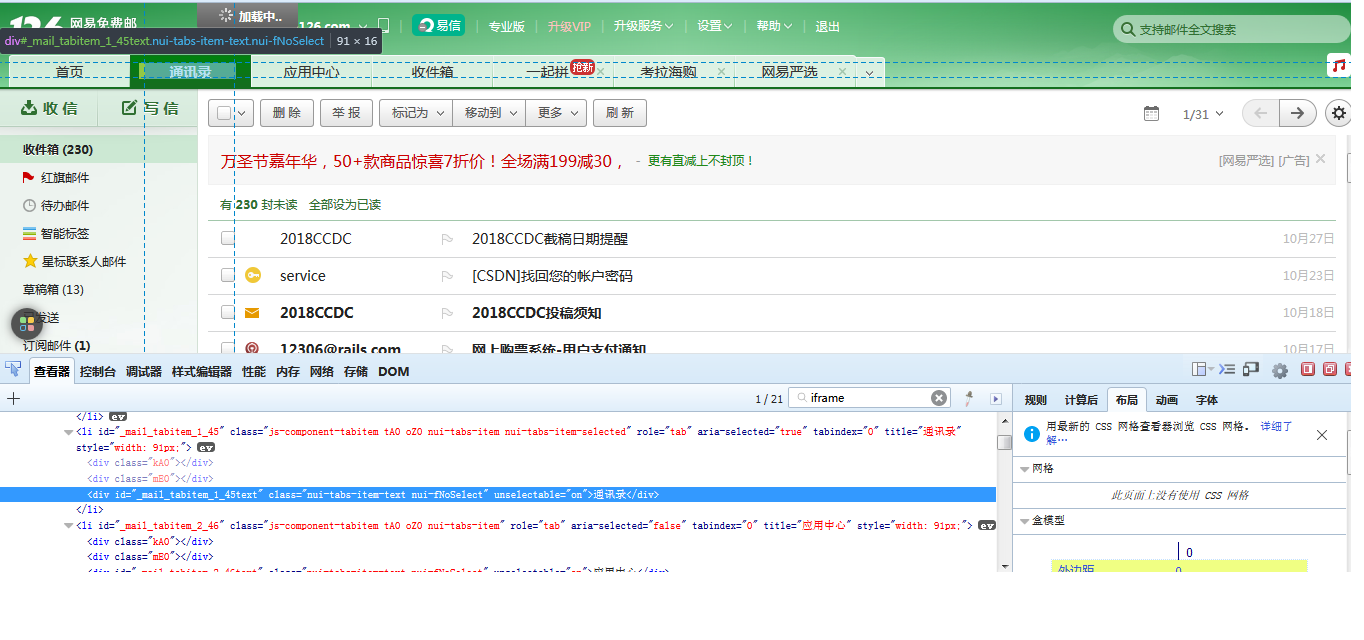The height and width of the screenshot is (640, 1364).
Task: Open the 移动到 dropdown menu
Action: click(x=488, y=113)
